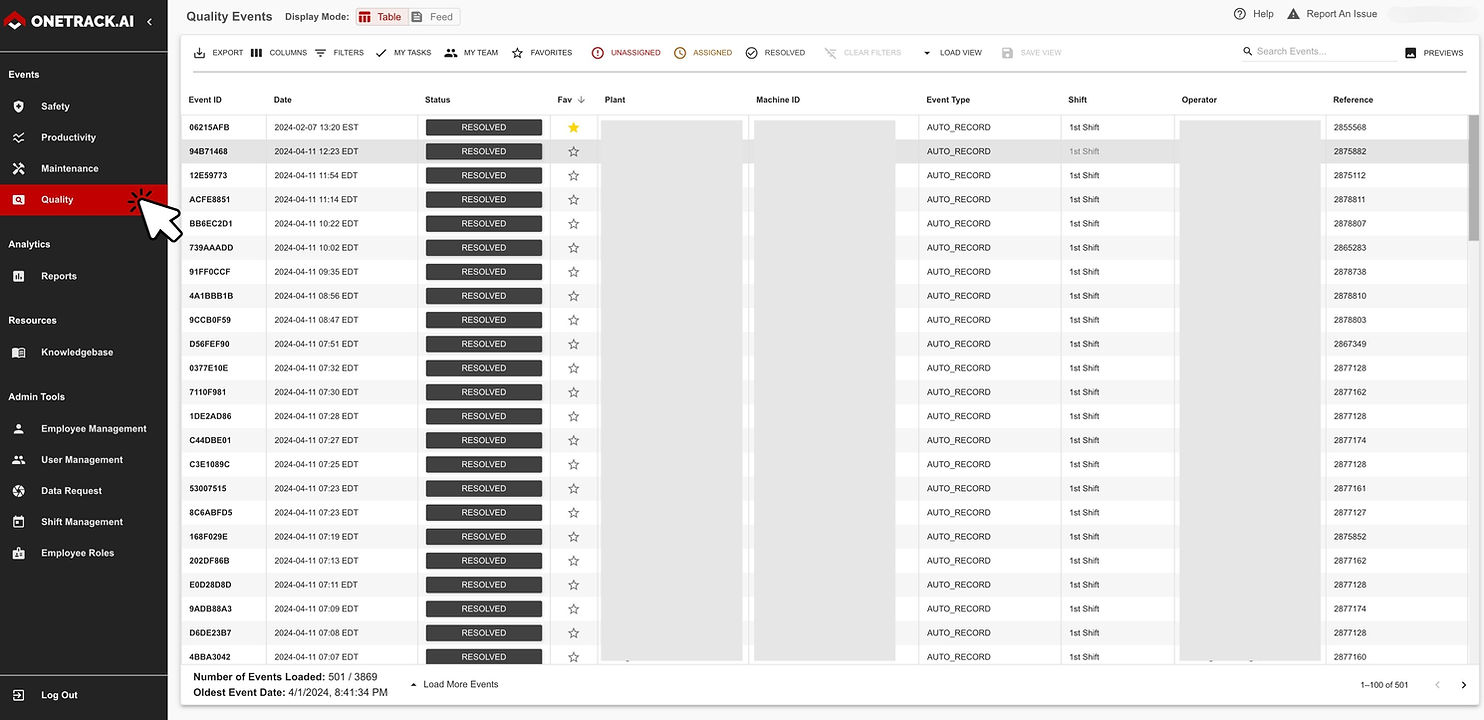Toggle the Resolved filter in toolbar

click(x=751, y=52)
